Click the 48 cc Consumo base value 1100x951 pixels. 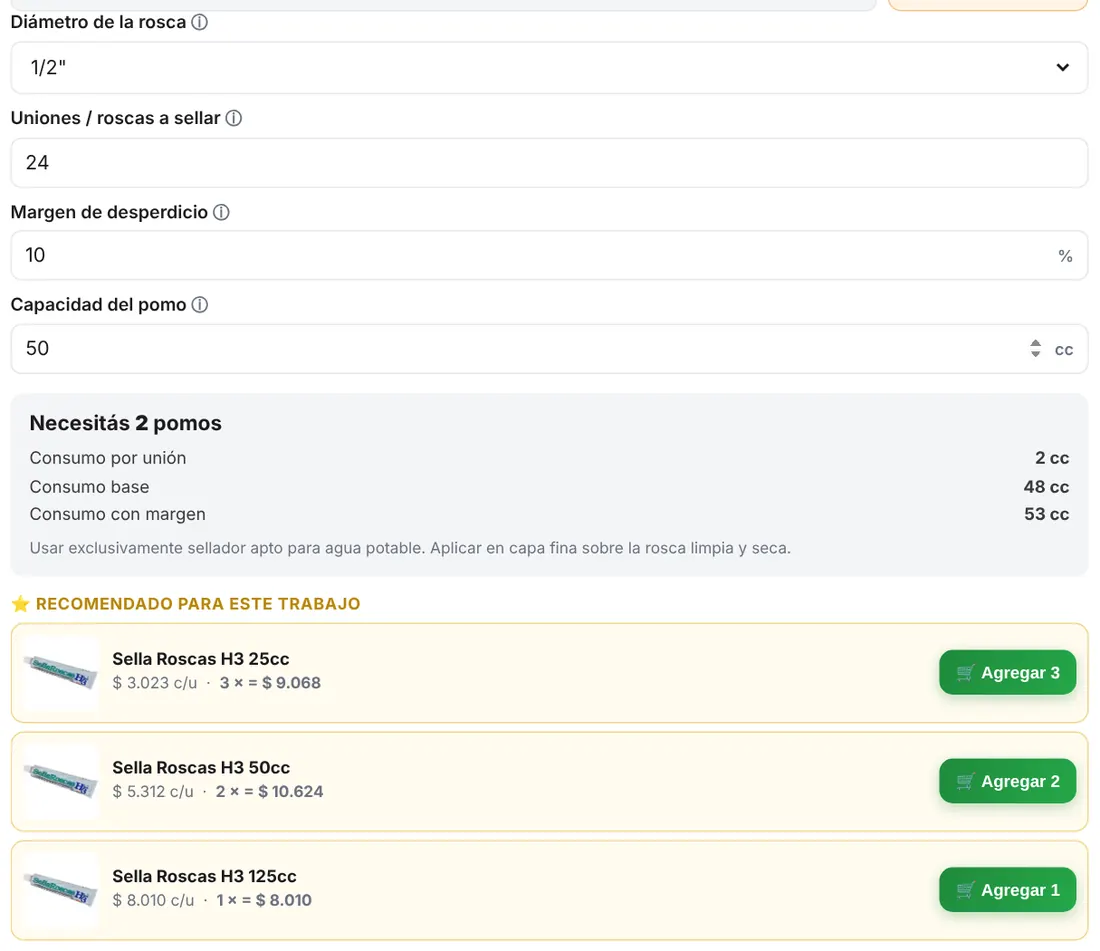click(x=1046, y=487)
